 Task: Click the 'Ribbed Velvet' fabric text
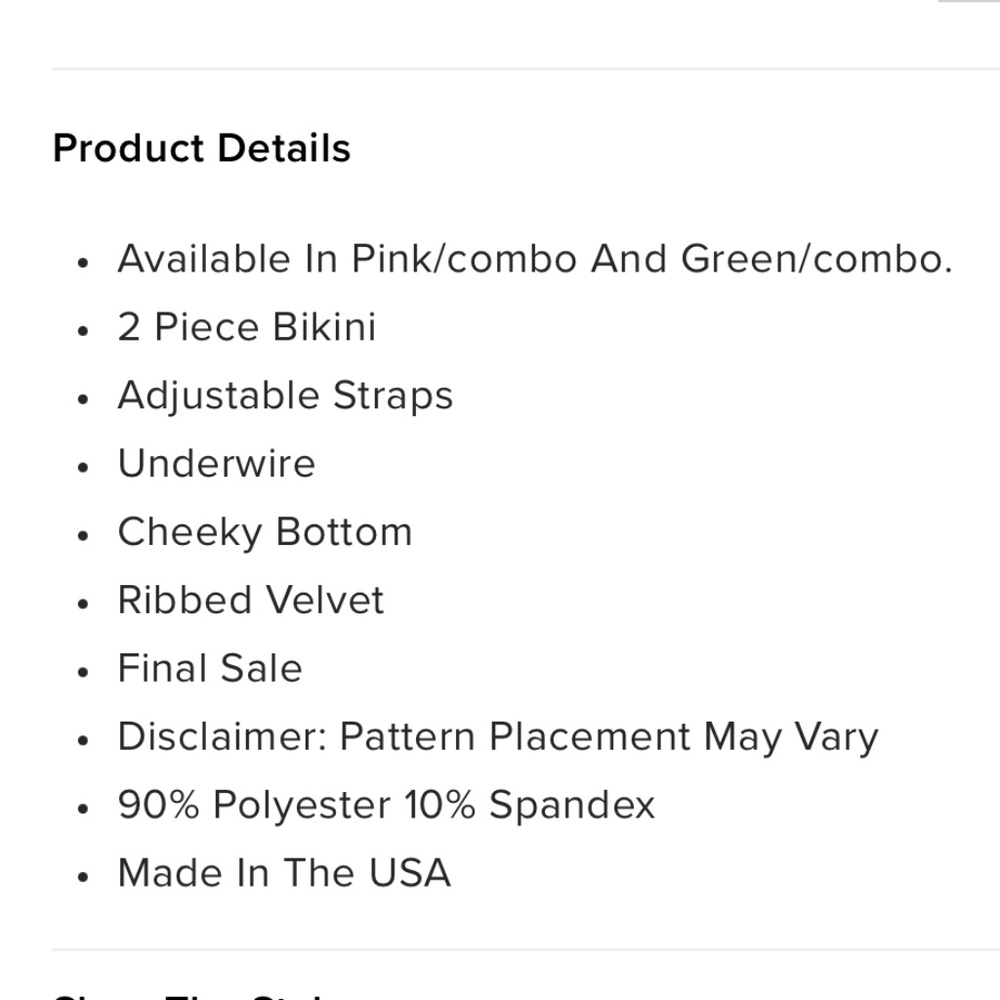(250, 600)
